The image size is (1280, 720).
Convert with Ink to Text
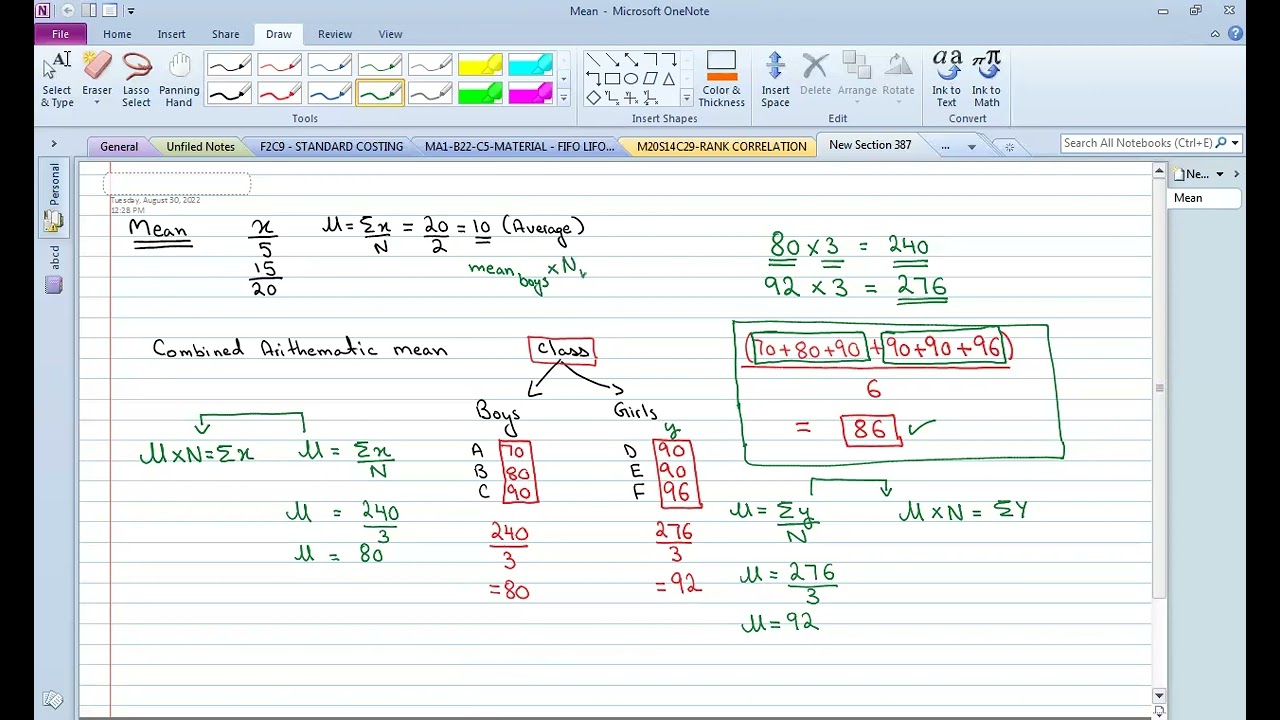click(946, 79)
